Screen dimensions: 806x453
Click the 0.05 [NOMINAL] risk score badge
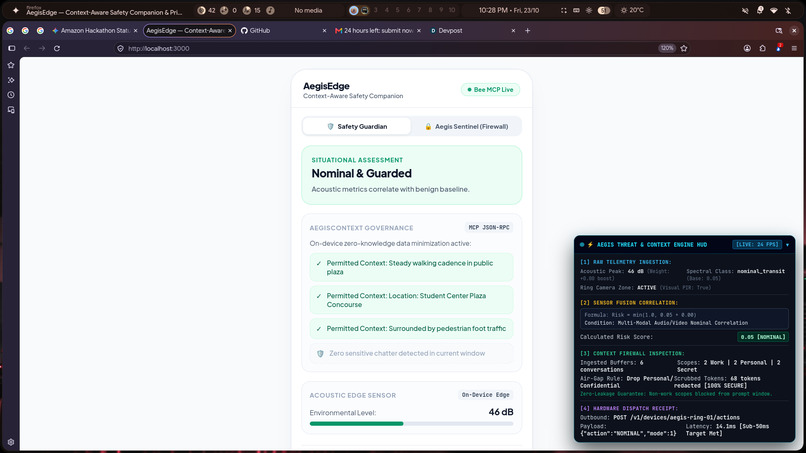(763, 337)
